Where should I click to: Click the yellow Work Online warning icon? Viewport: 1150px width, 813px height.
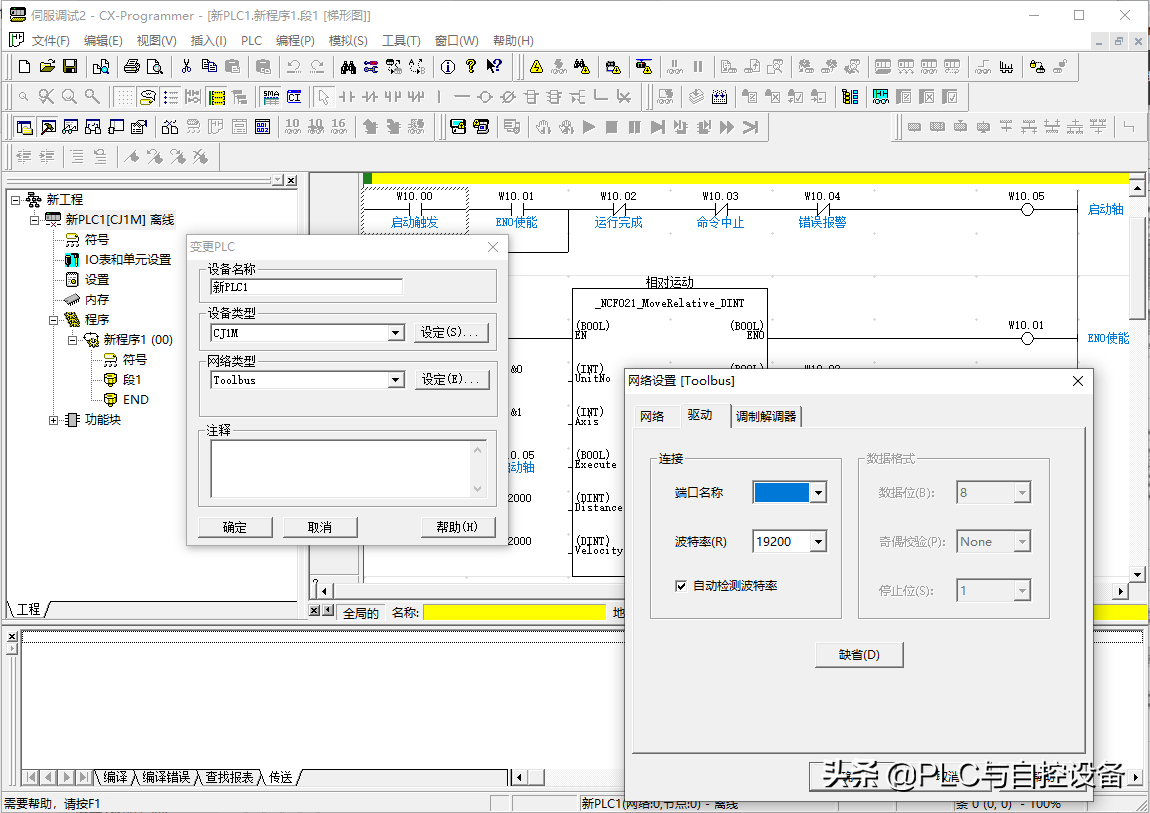coord(536,67)
